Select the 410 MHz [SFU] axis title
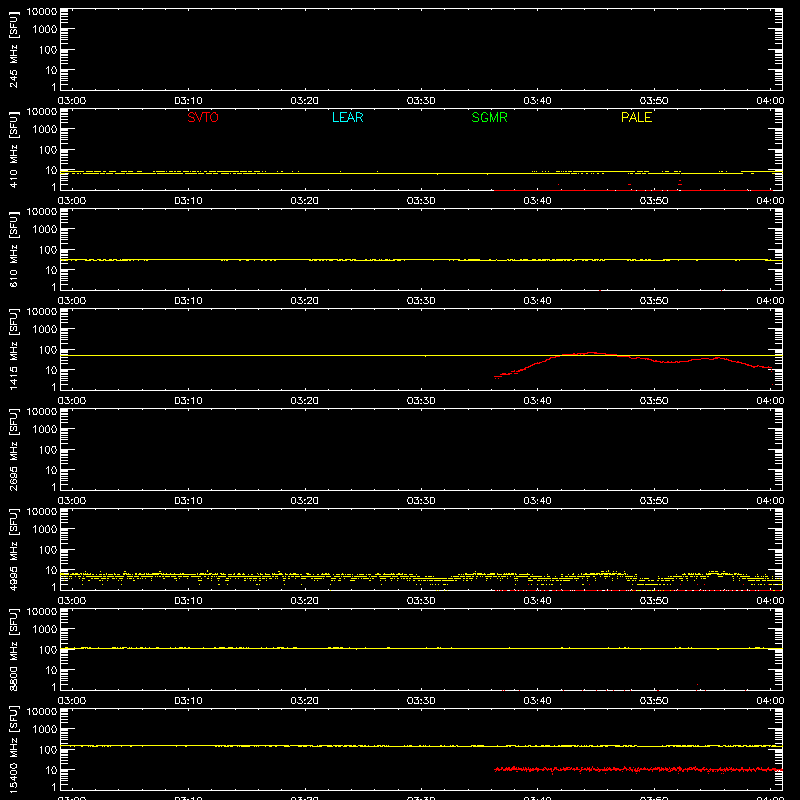 pyautogui.click(x=13, y=149)
